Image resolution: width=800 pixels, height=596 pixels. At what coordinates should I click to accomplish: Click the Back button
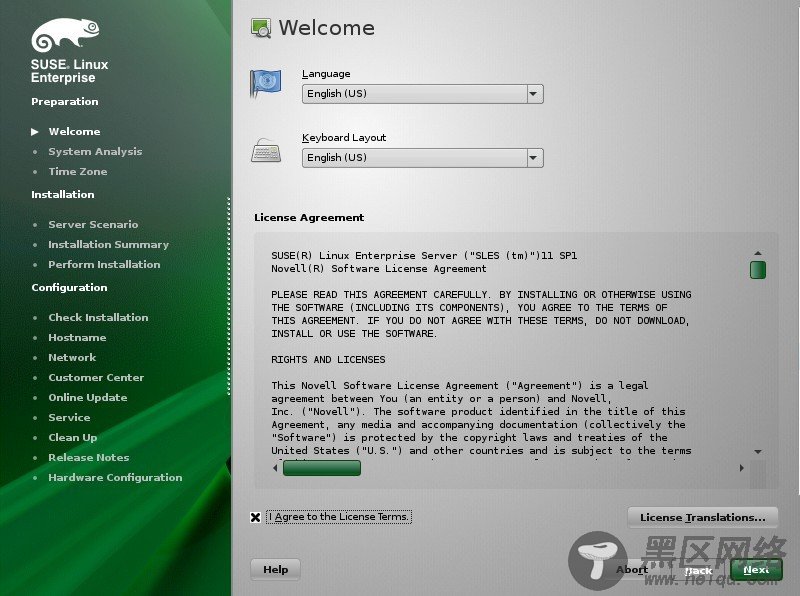[698, 570]
